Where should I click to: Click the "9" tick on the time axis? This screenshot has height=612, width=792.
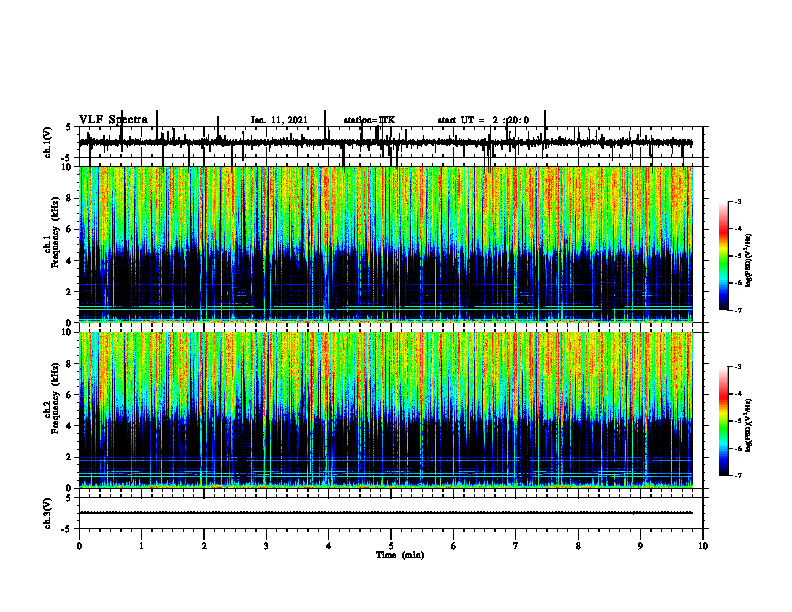(x=640, y=546)
